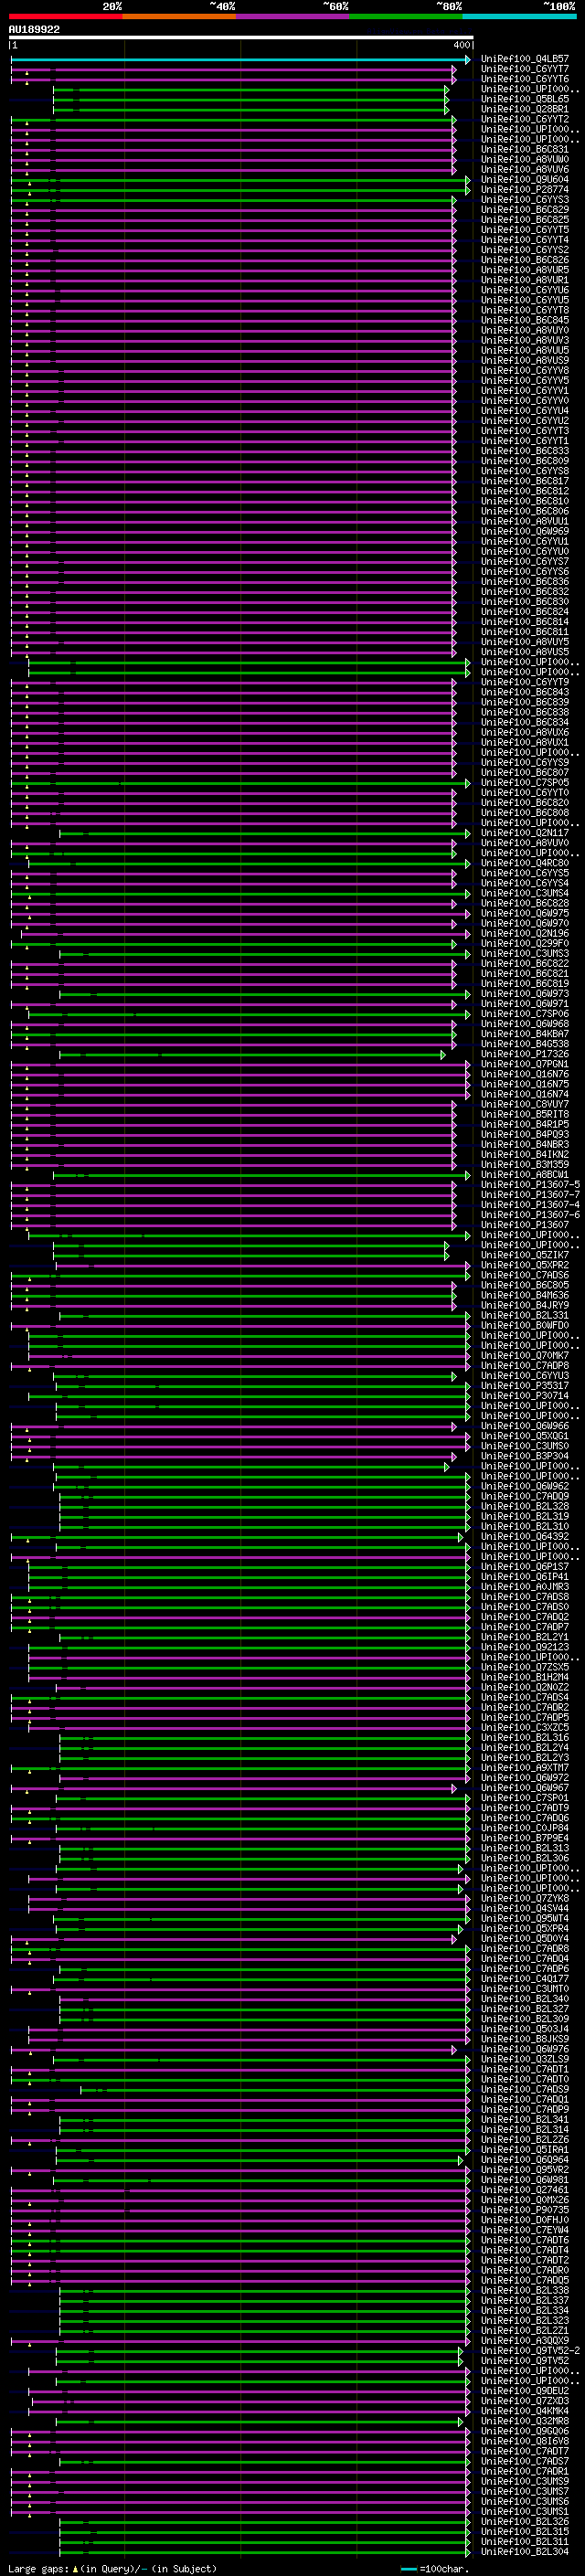Viewport: 585px width, 2576px height.
Task: Click the green ~80% identity legend bar
Action: pyautogui.click(x=406, y=16)
